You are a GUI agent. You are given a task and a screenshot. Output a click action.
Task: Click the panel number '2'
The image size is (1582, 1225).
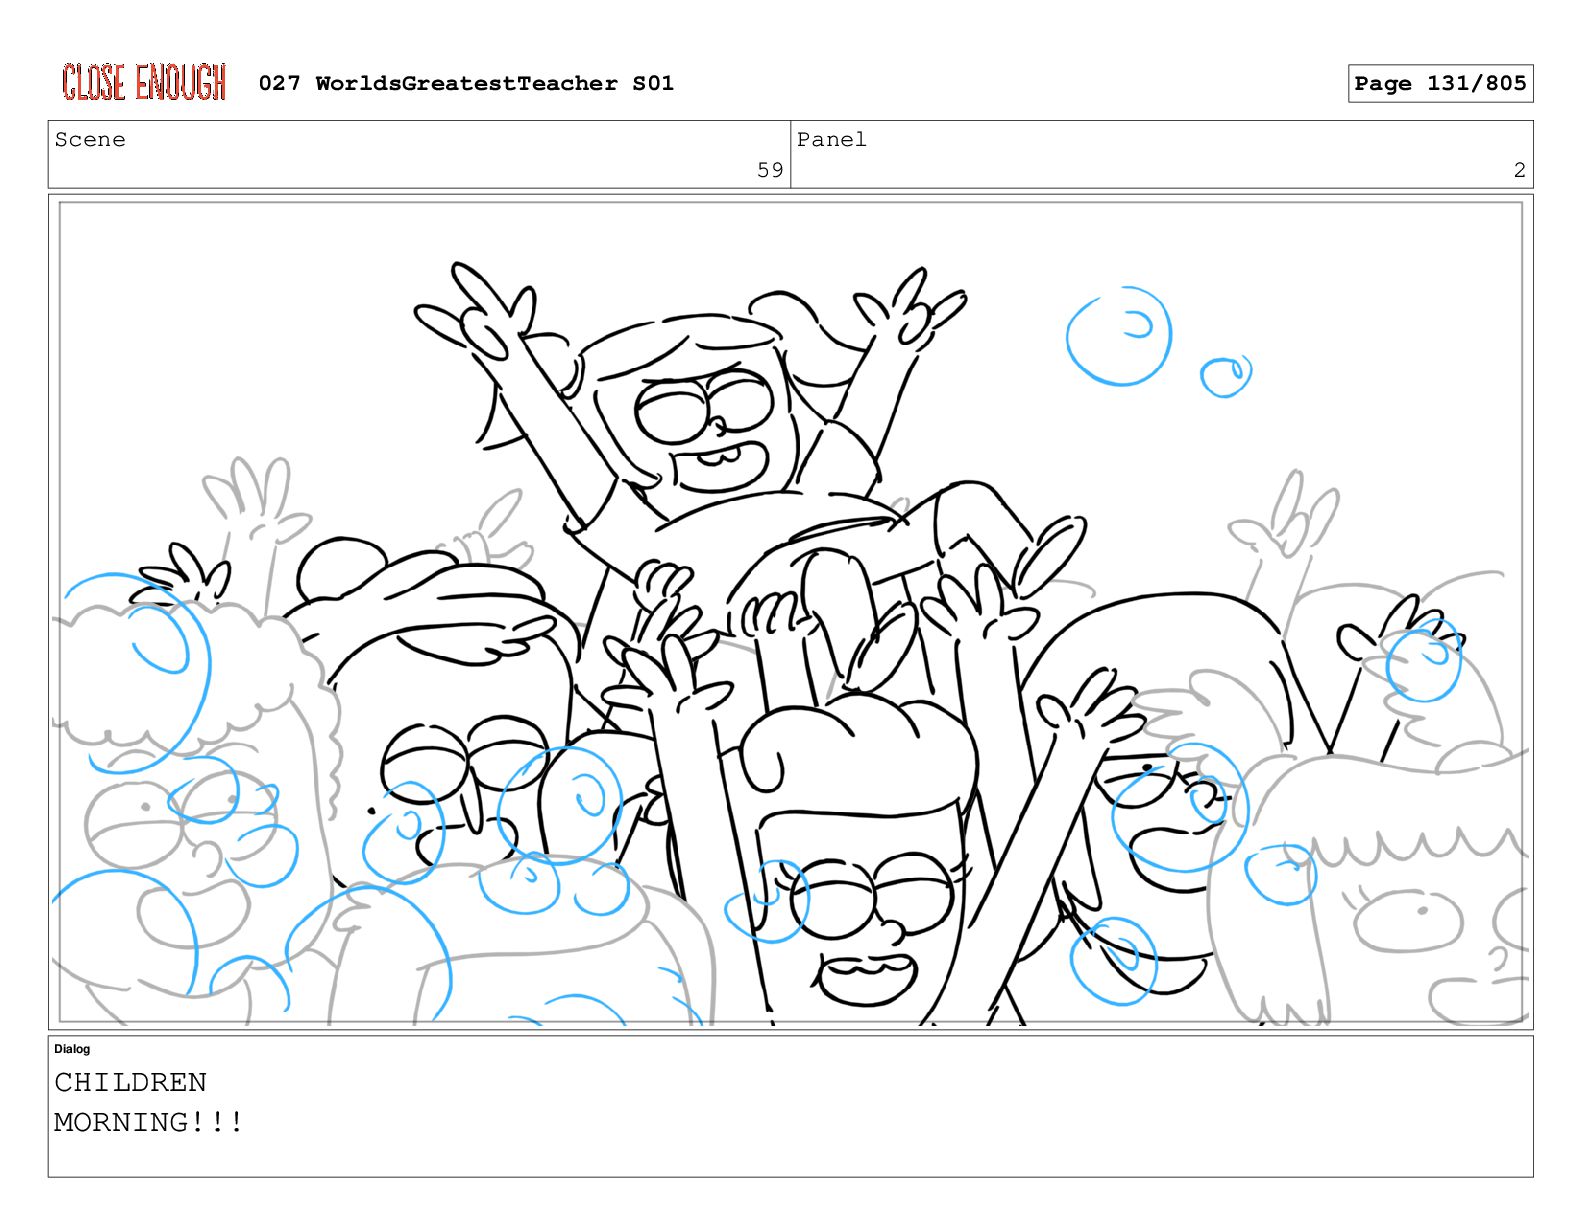(x=1519, y=170)
